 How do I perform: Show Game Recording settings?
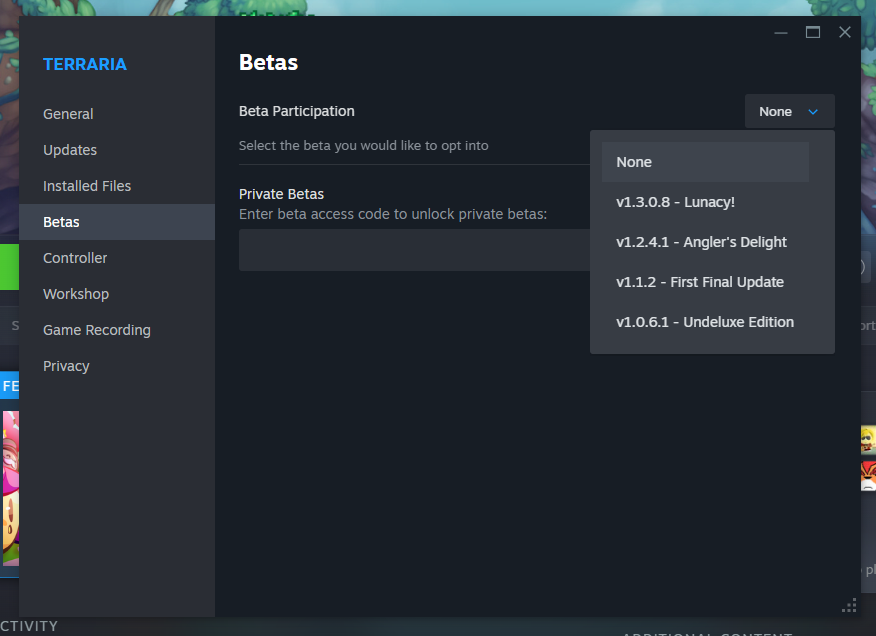(97, 330)
